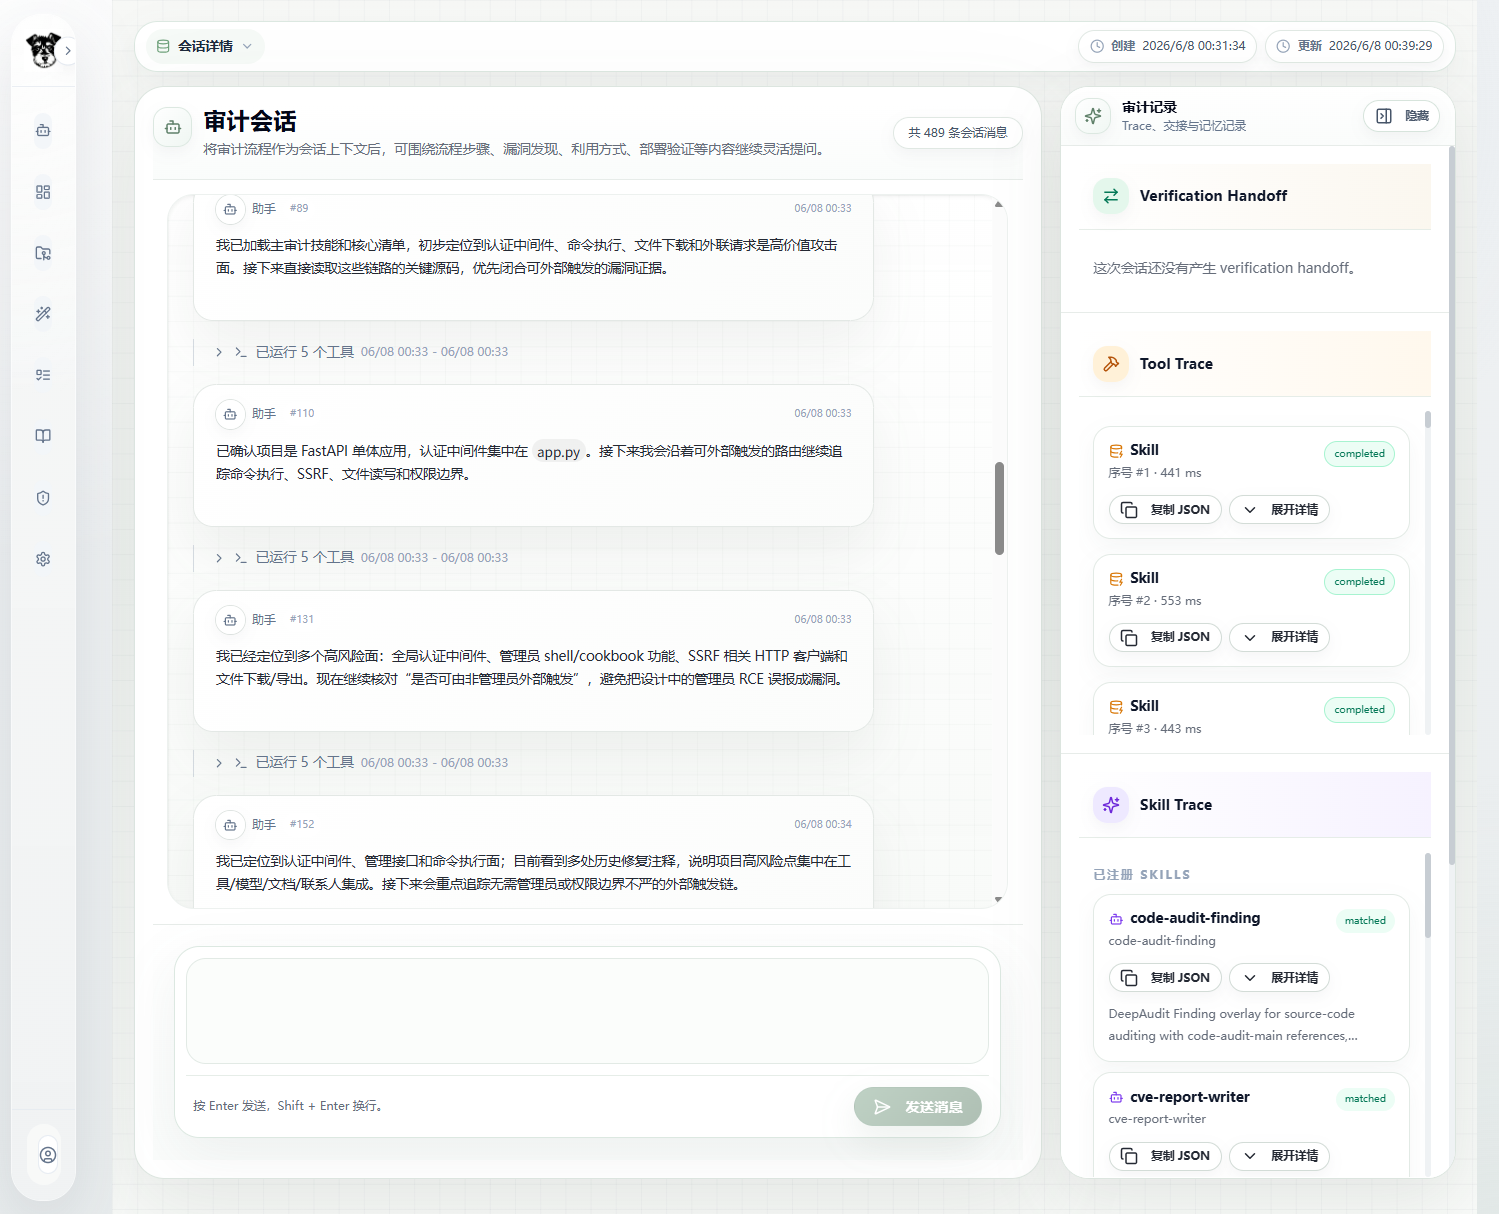Click the audit record panel scrollbar
This screenshot has width=1499, height=1214.
point(1452,505)
